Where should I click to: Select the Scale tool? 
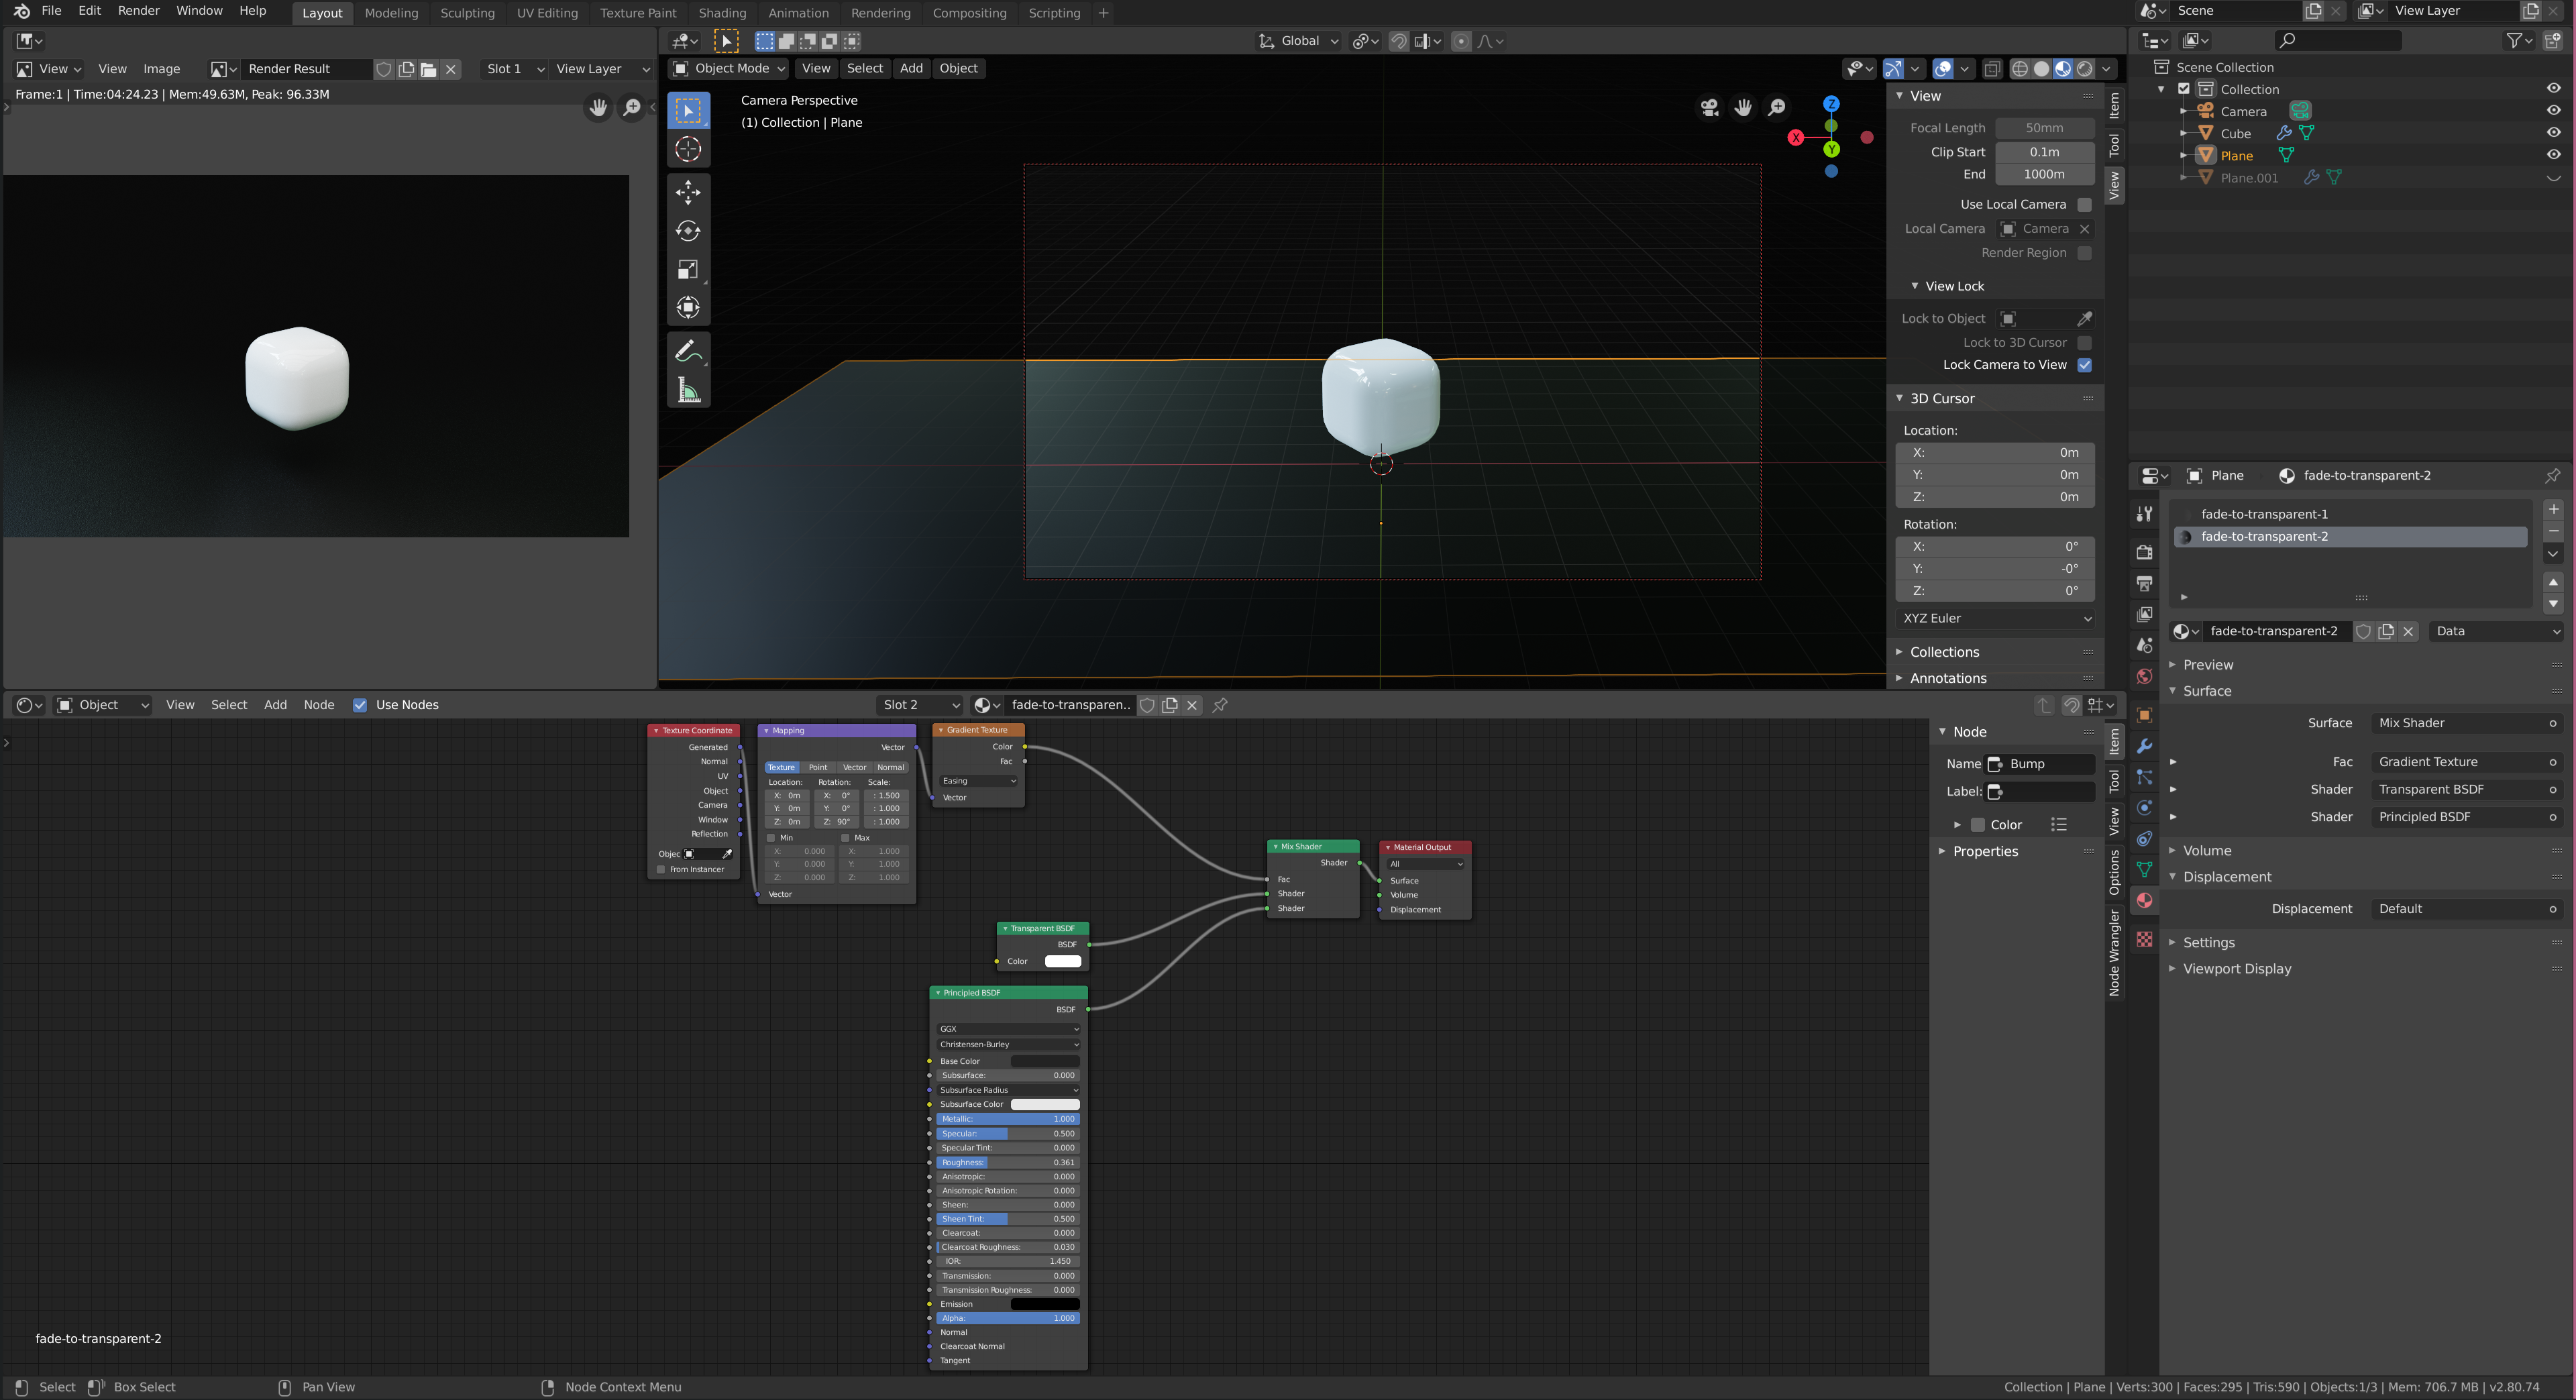pyautogui.click(x=688, y=269)
